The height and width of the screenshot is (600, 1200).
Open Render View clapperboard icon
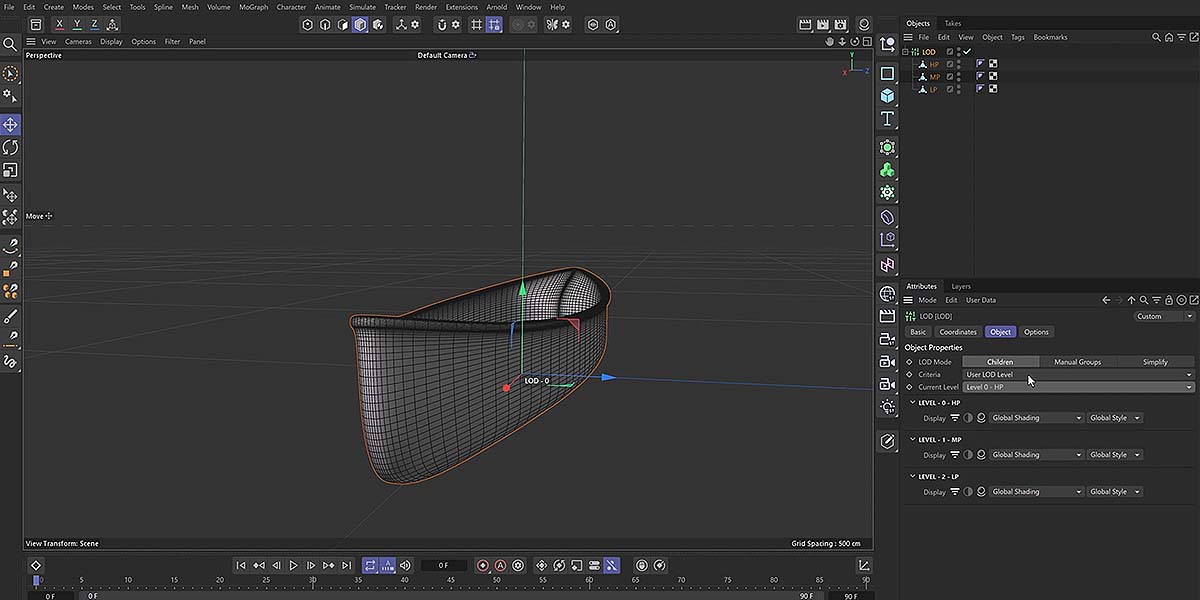point(805,24)
